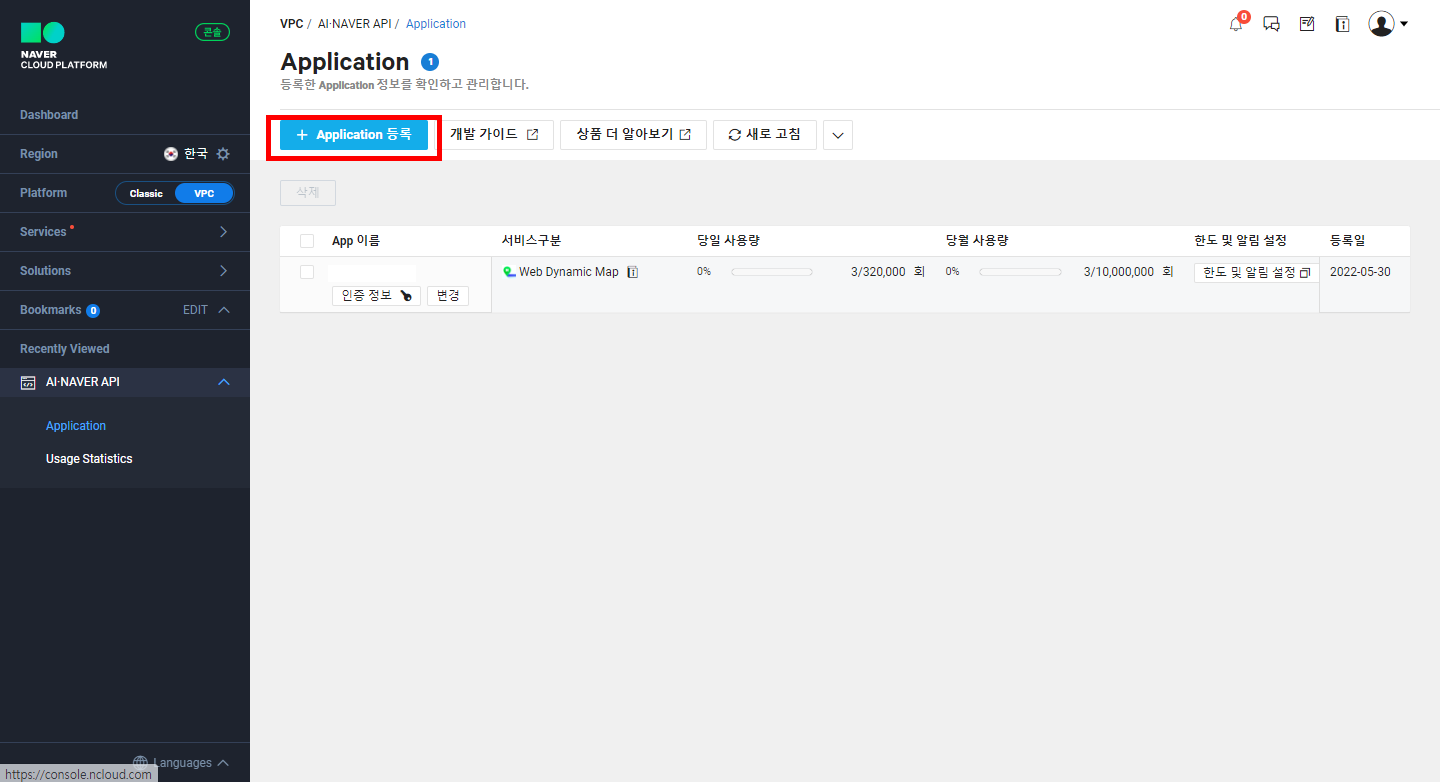
Task: Click the 콘솔 console badge
Action: click(212, 32)
